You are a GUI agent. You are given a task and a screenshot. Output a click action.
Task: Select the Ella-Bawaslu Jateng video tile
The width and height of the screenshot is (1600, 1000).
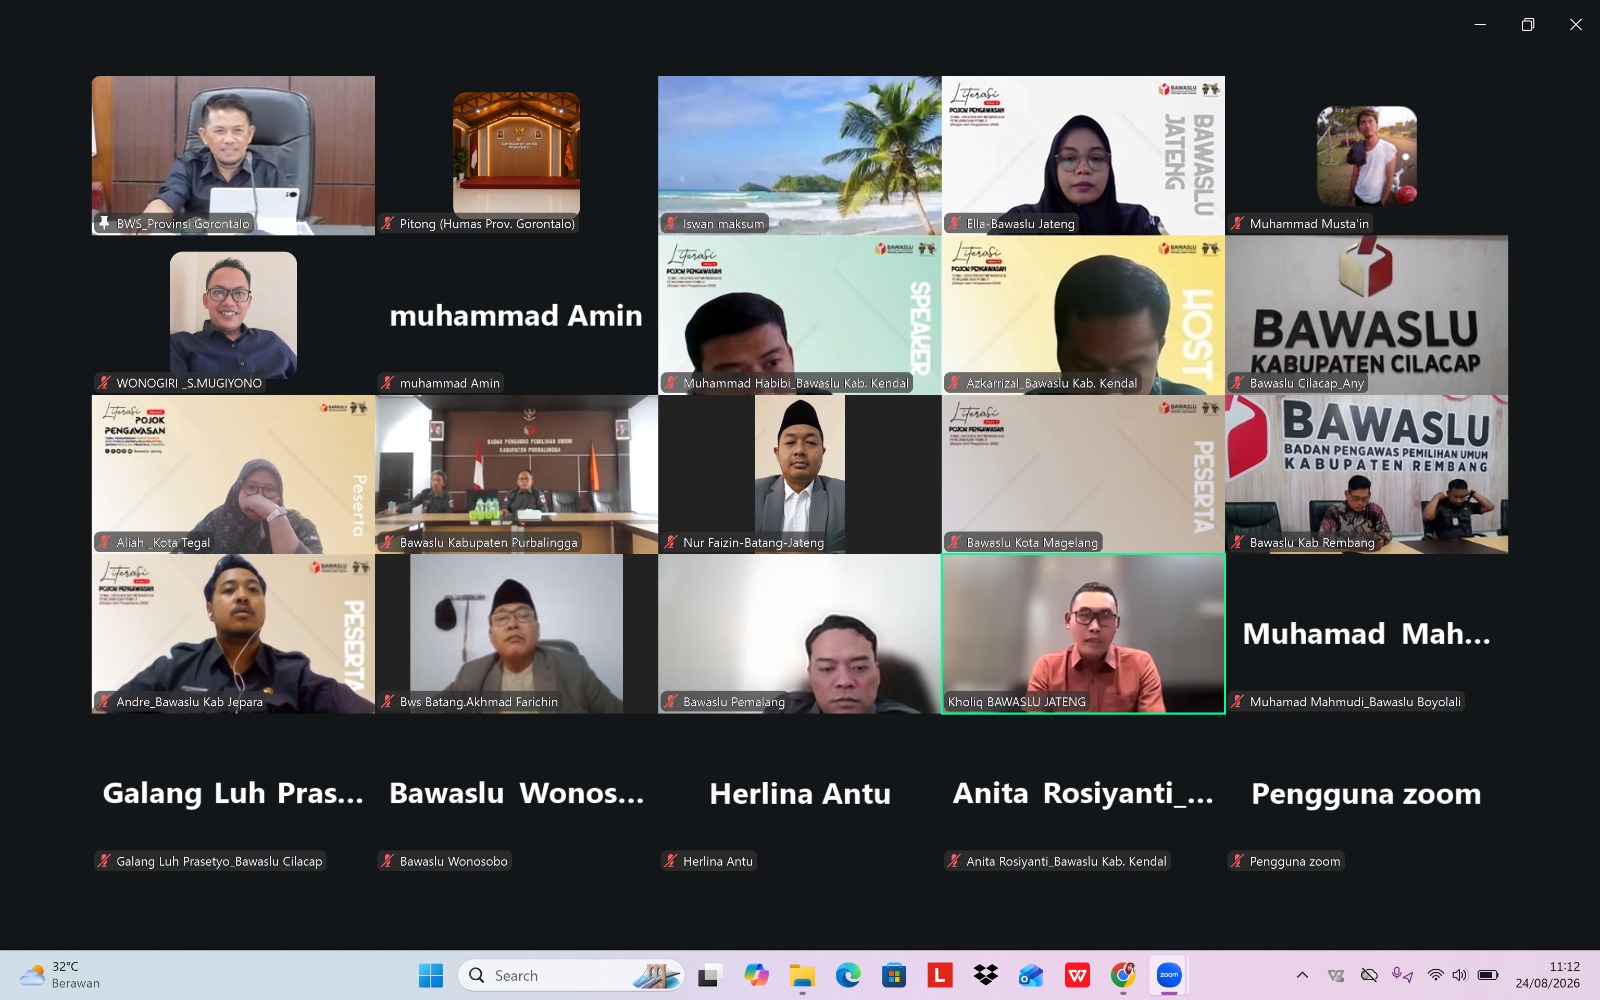click(x=1083, y=155)
